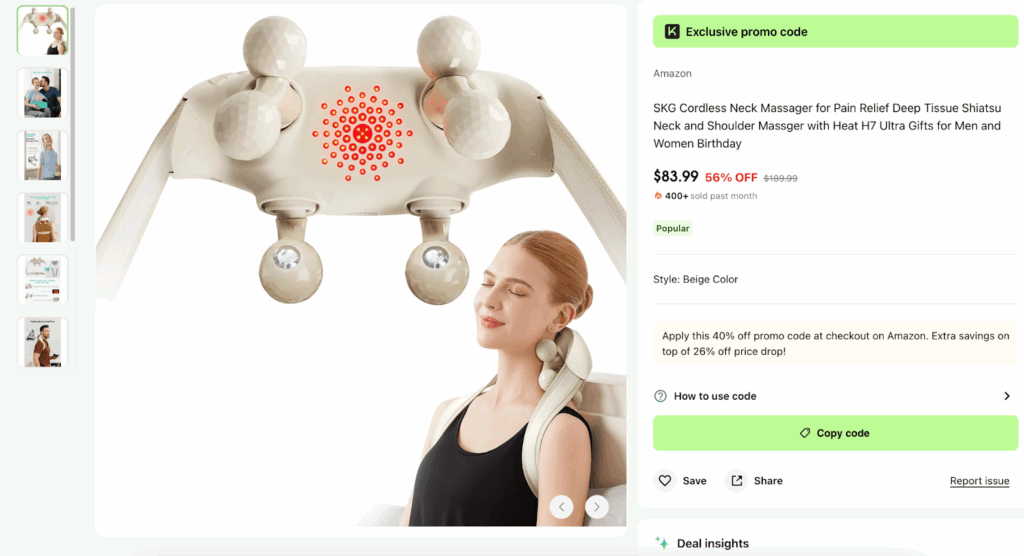The image size is (1024, 556).
Task: Click the Share arrow icon
Action: 737,481
